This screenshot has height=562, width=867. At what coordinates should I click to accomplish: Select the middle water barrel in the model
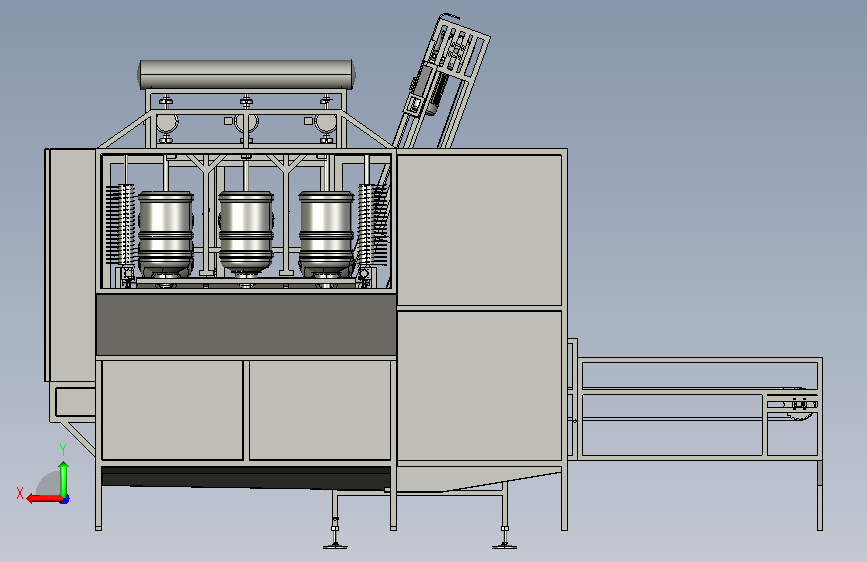246,233
